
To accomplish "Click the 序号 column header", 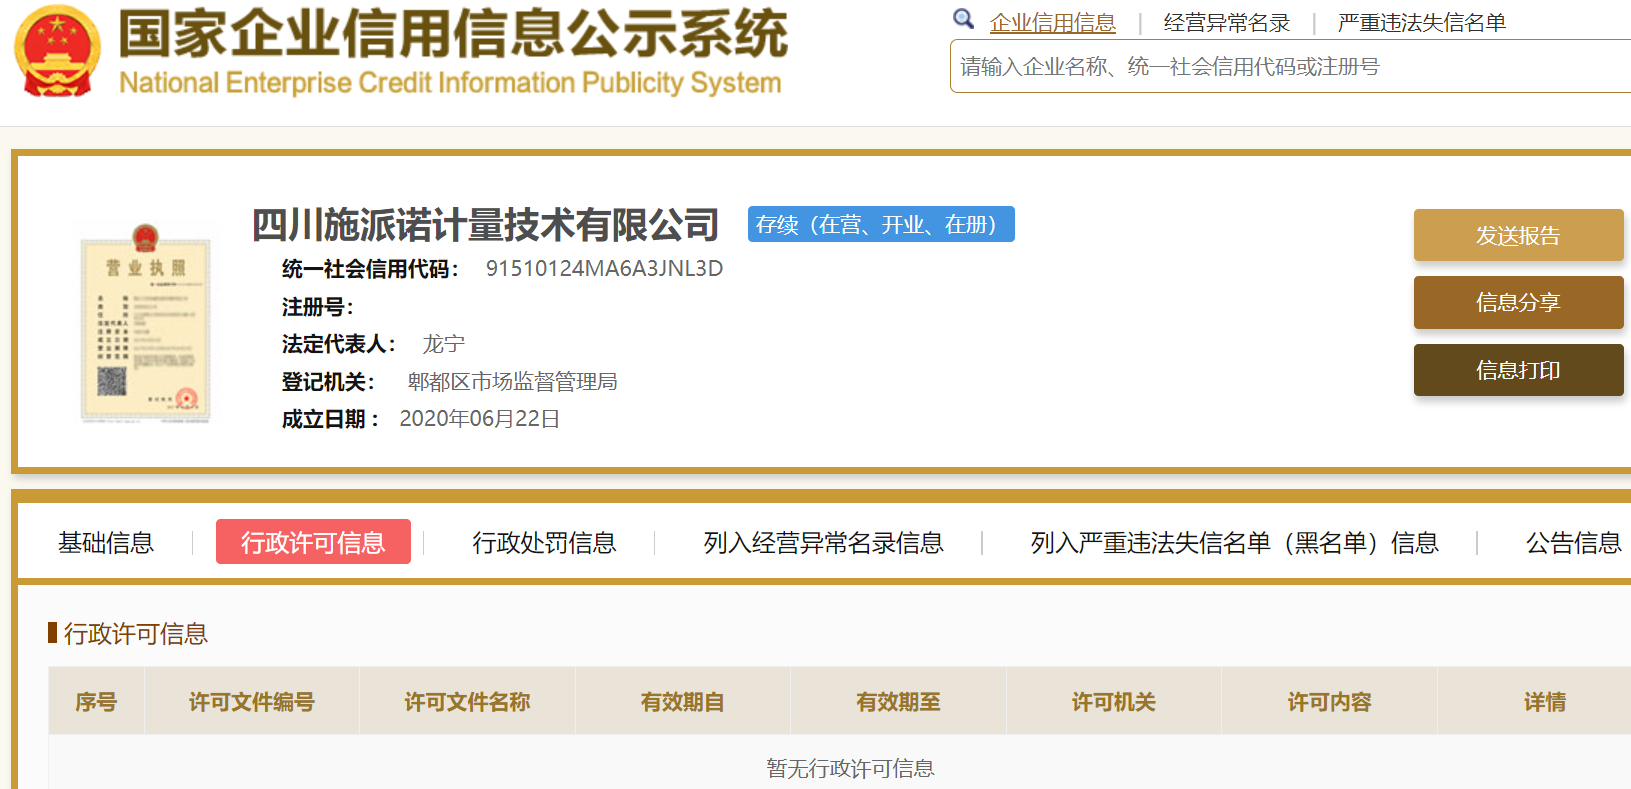I will coord(96,701).
